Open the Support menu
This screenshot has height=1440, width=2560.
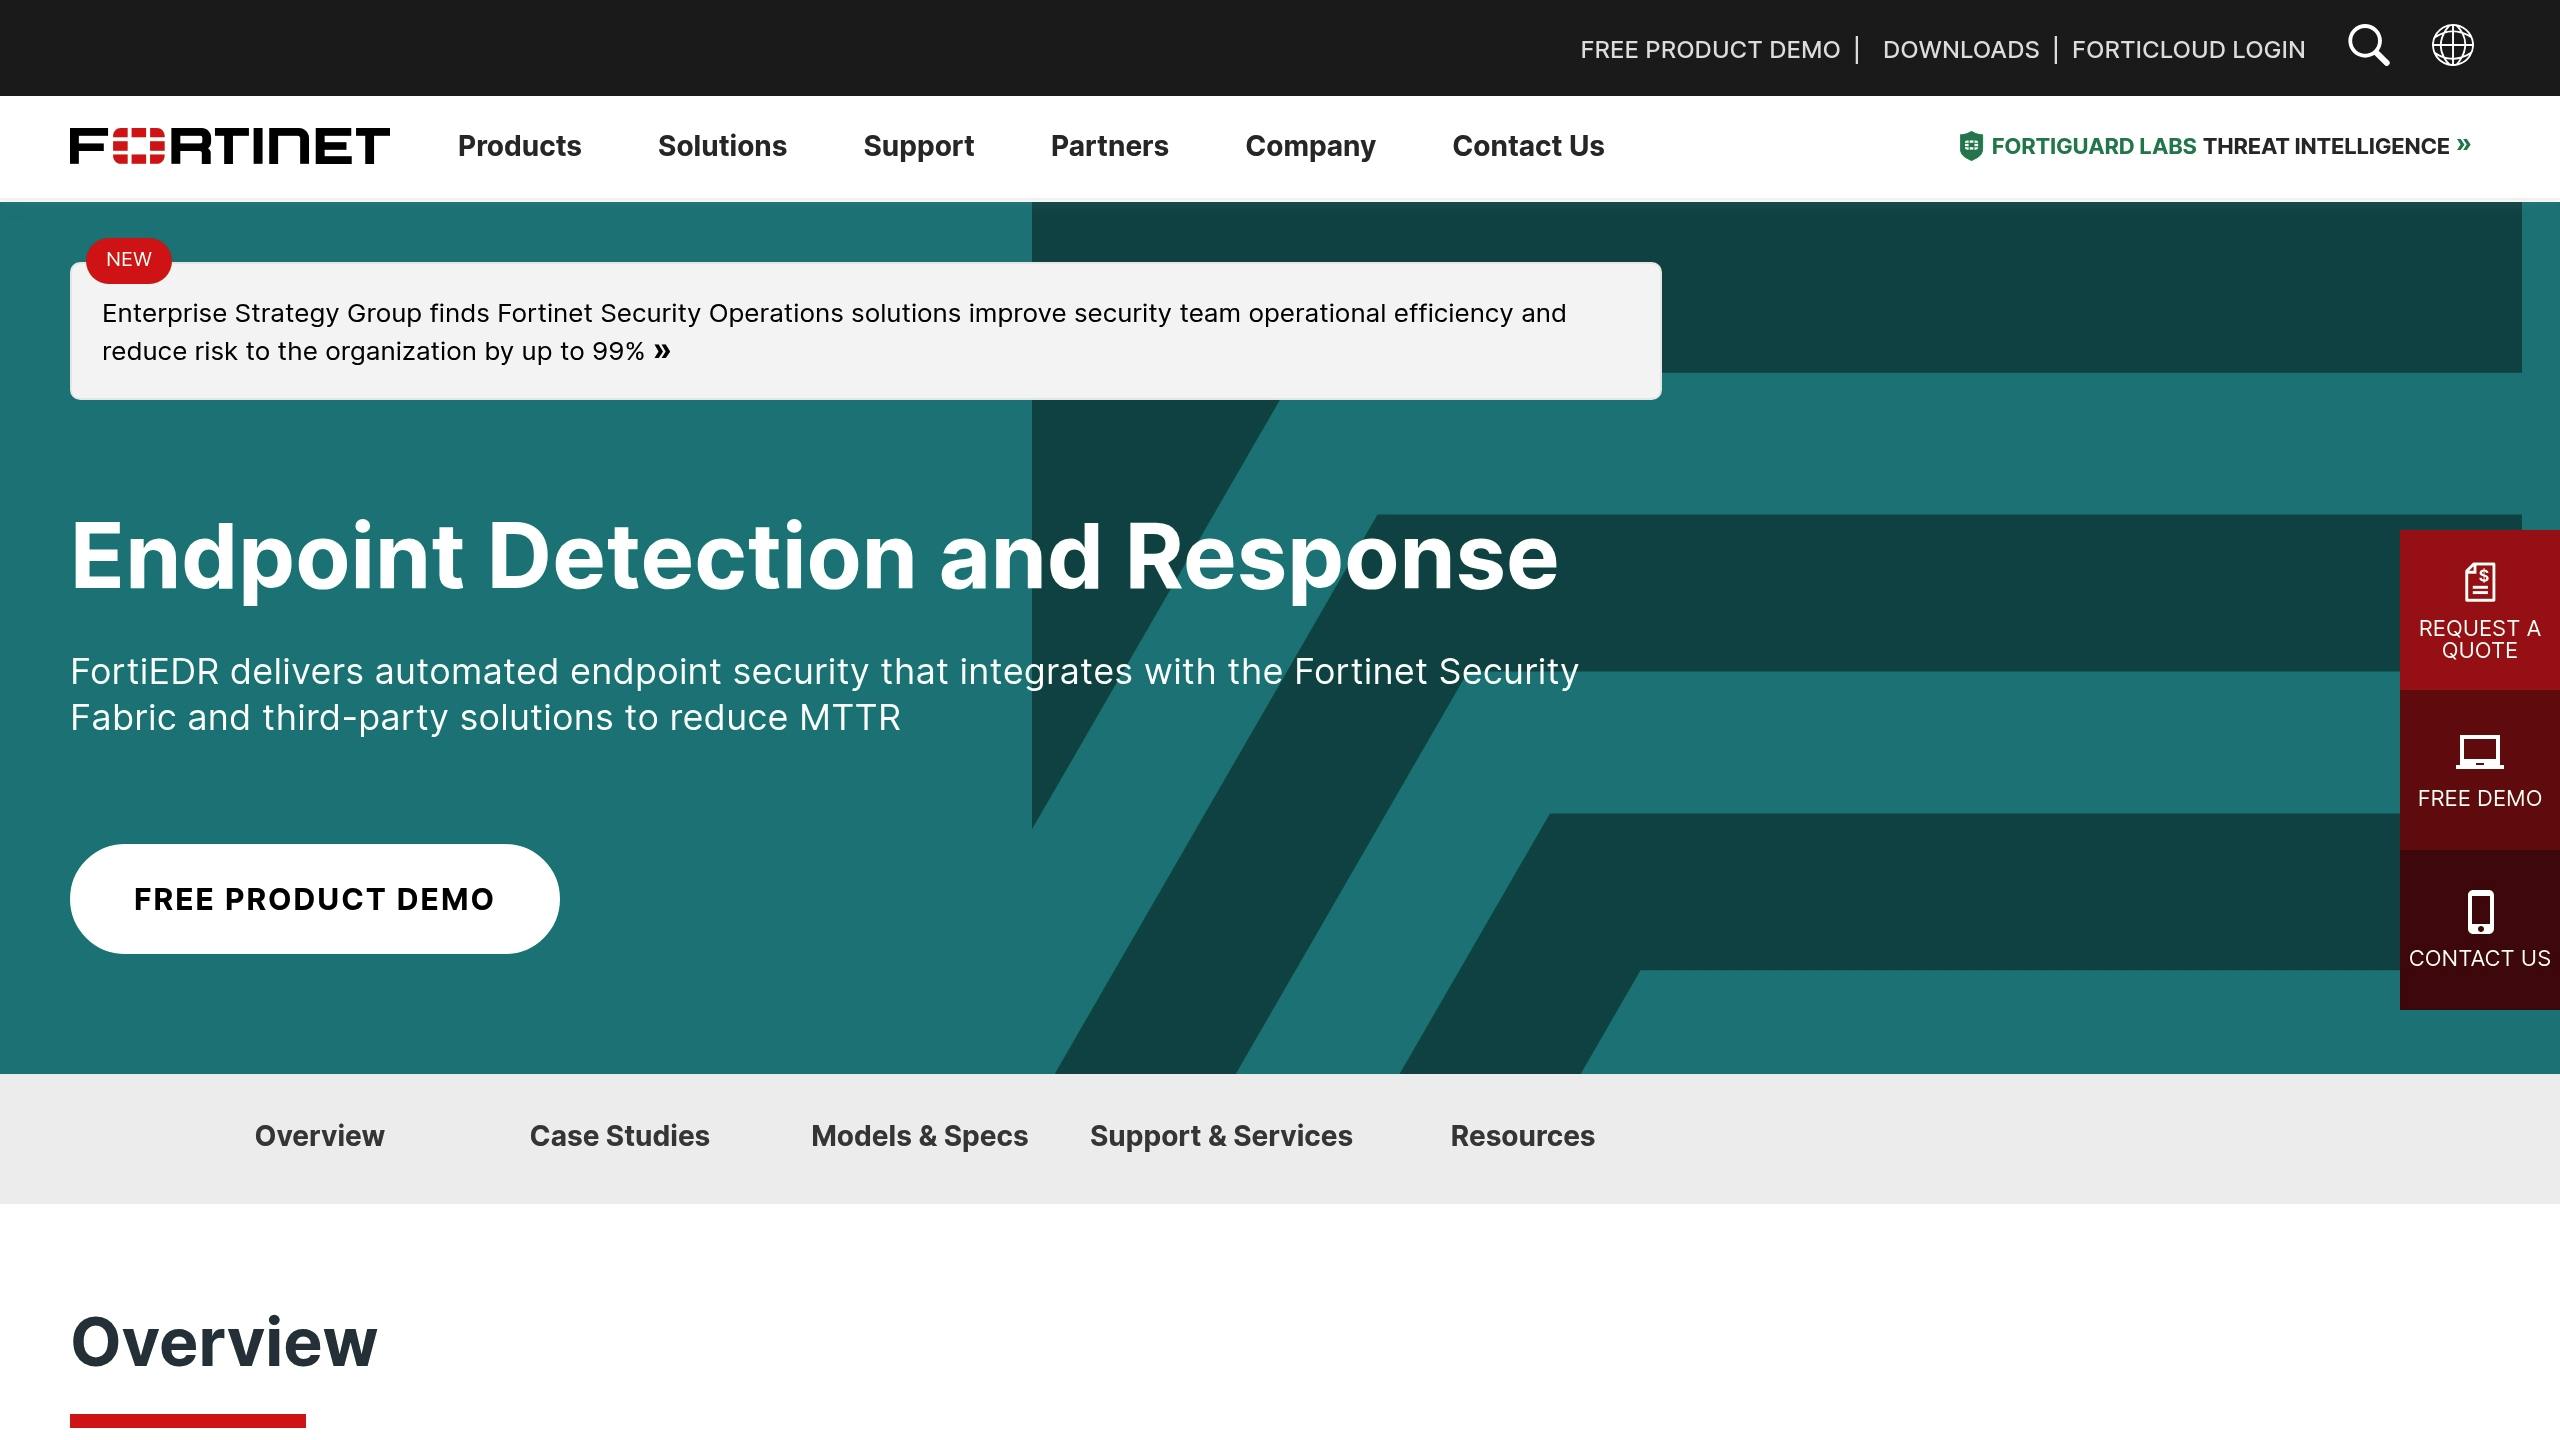pos(918,146)
